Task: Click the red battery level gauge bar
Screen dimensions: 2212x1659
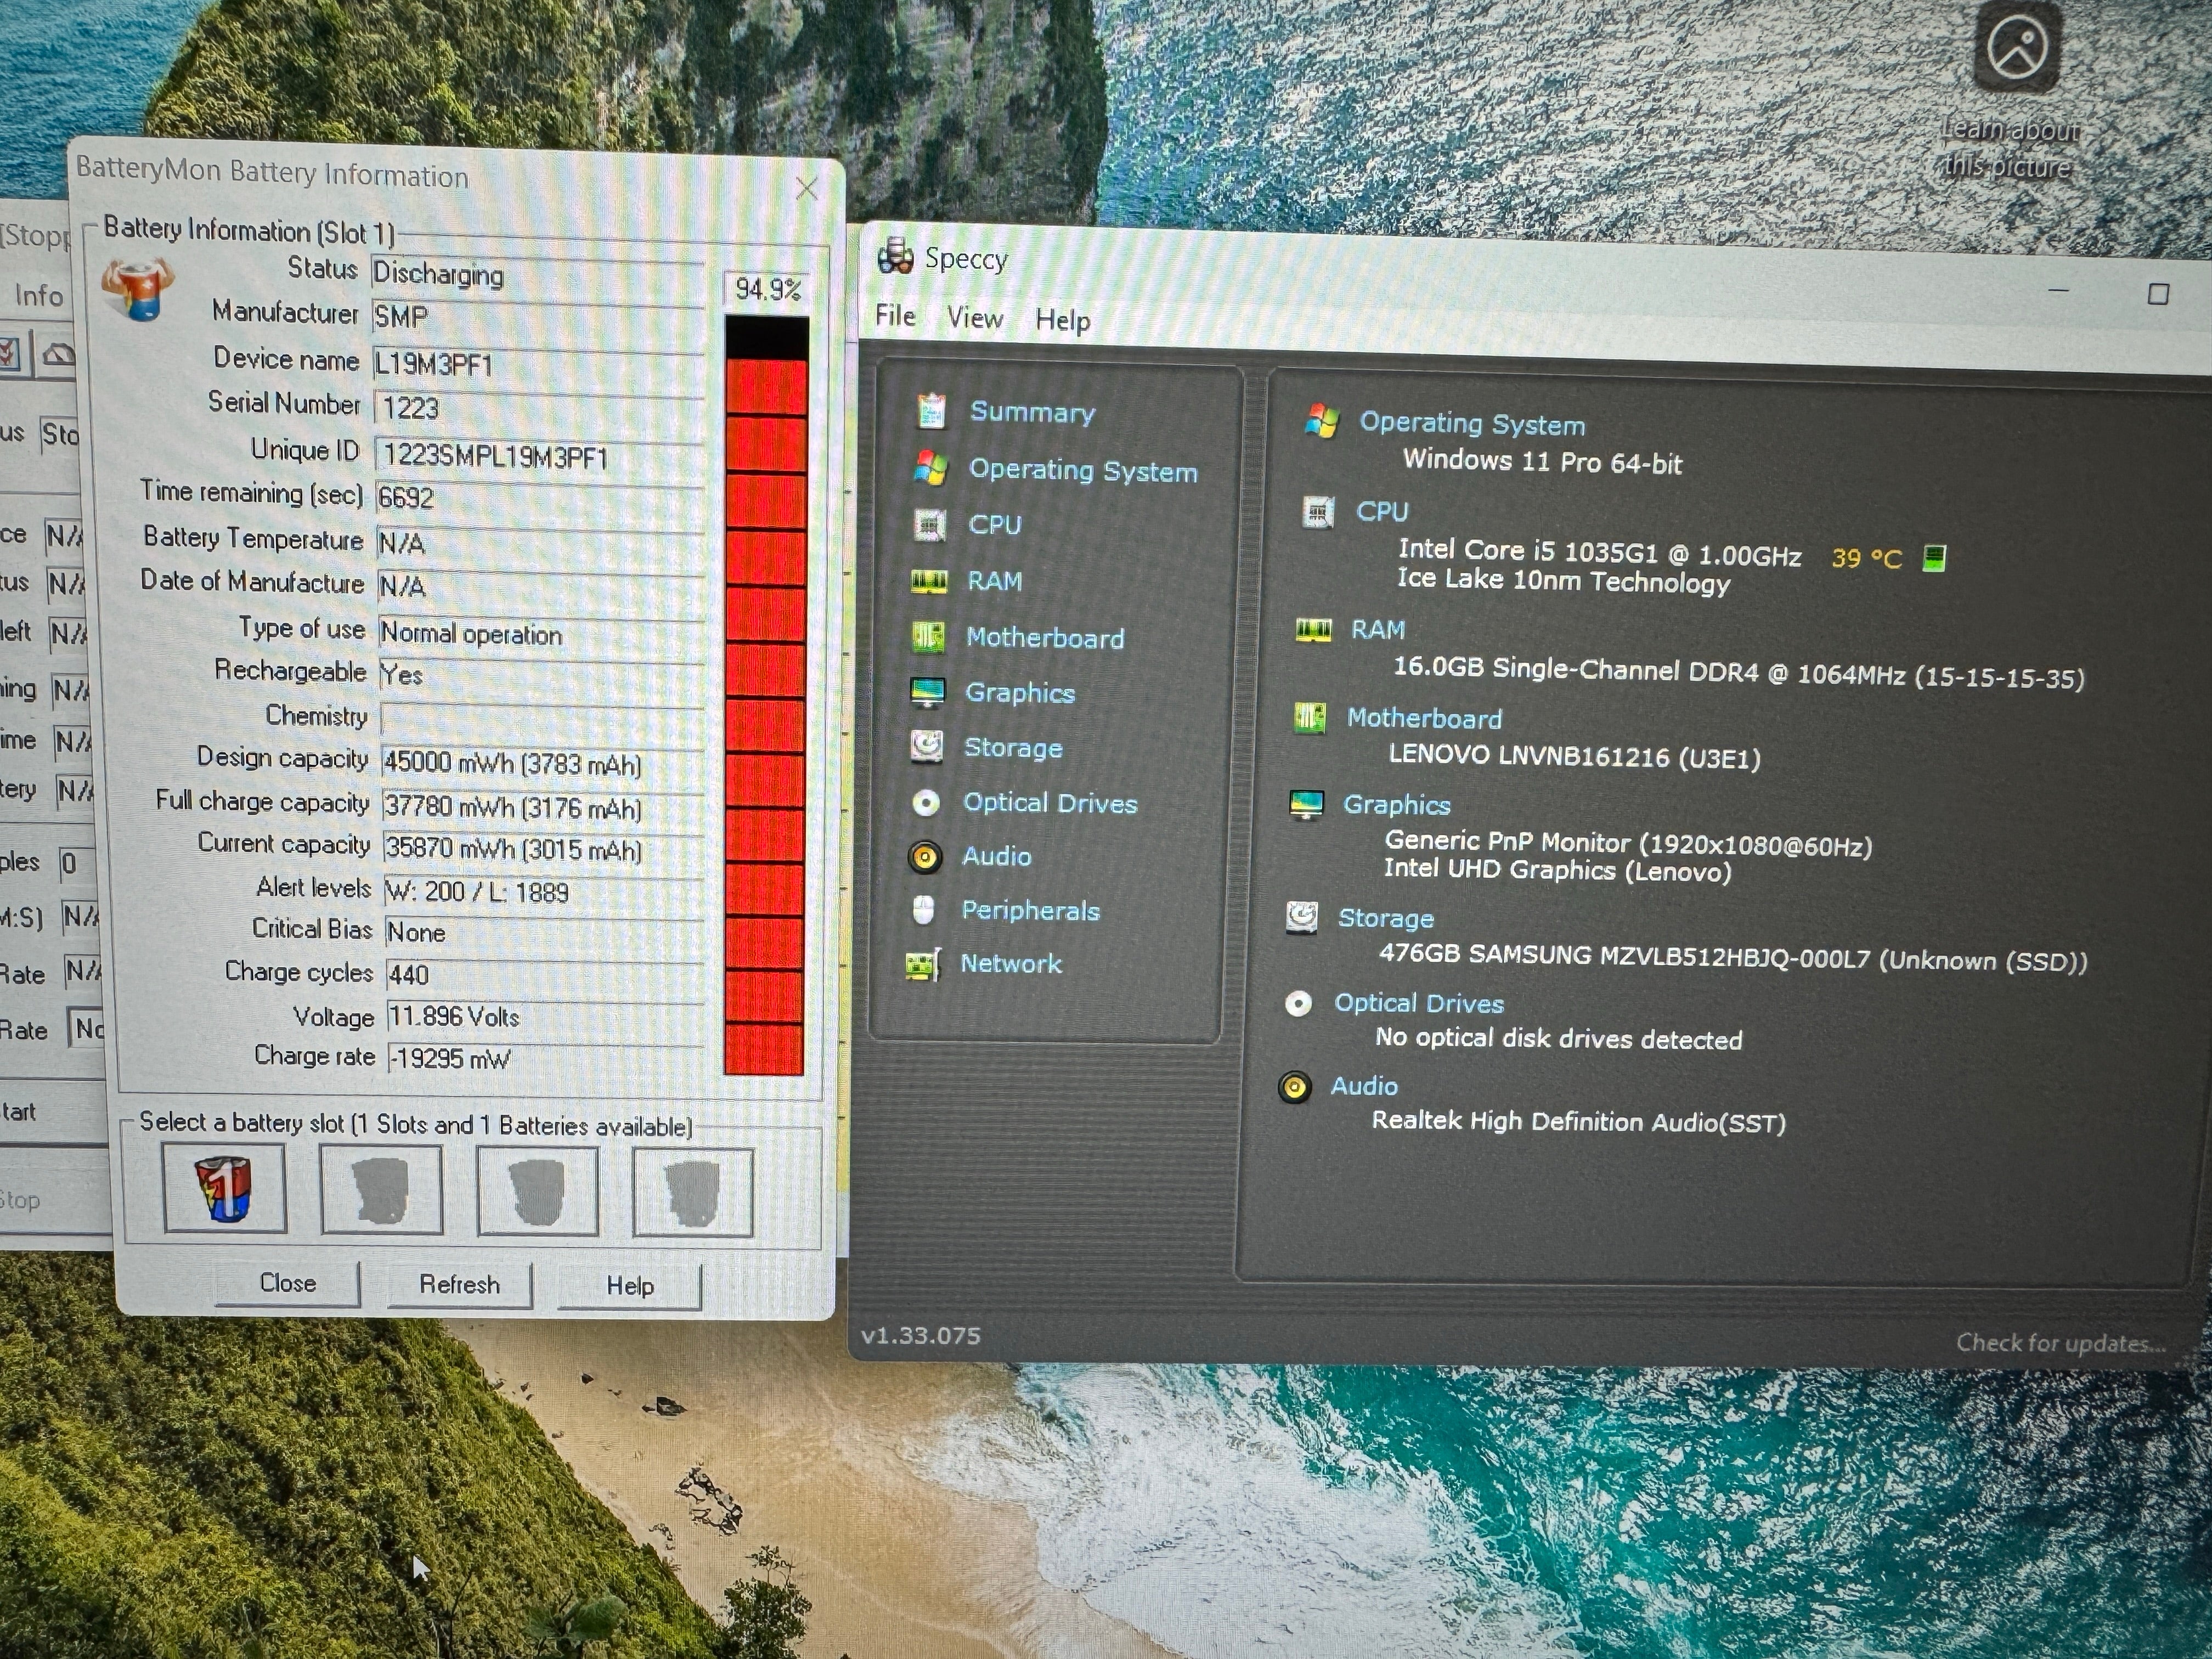Action: pyautogui.click(x=765, y=696)
